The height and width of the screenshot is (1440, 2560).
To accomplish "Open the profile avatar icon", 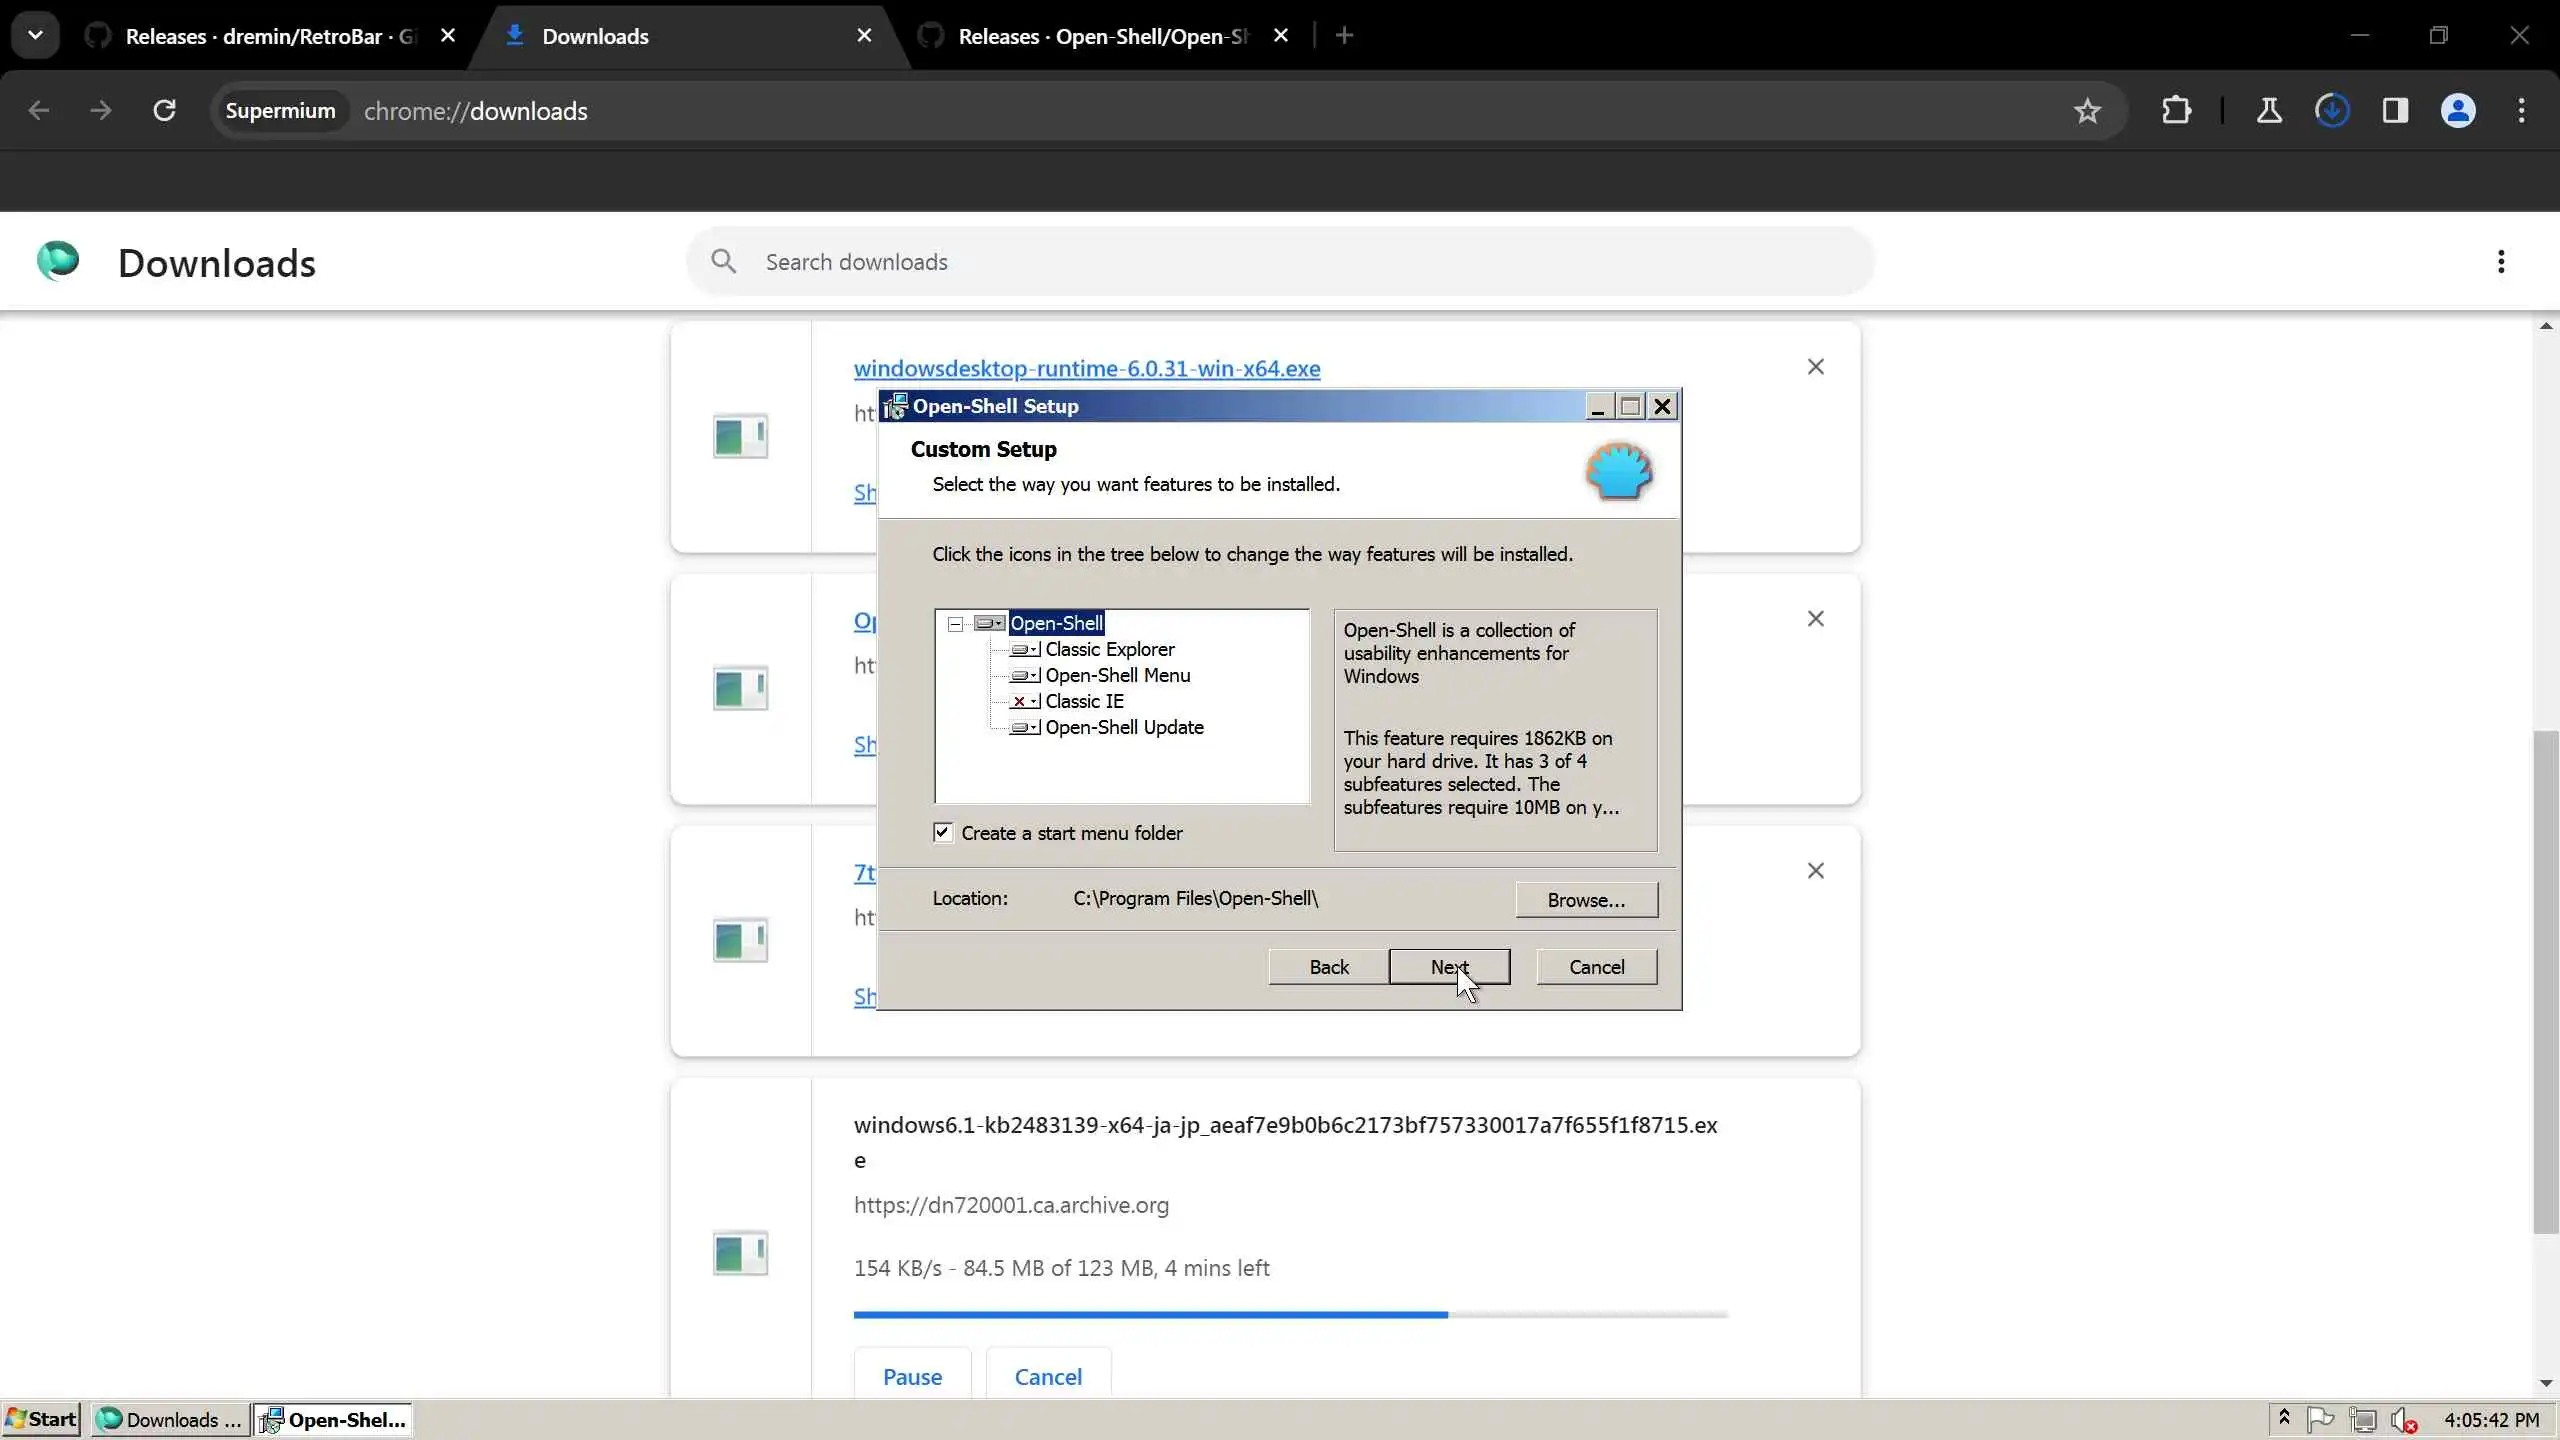I will tap(2458, 111).
